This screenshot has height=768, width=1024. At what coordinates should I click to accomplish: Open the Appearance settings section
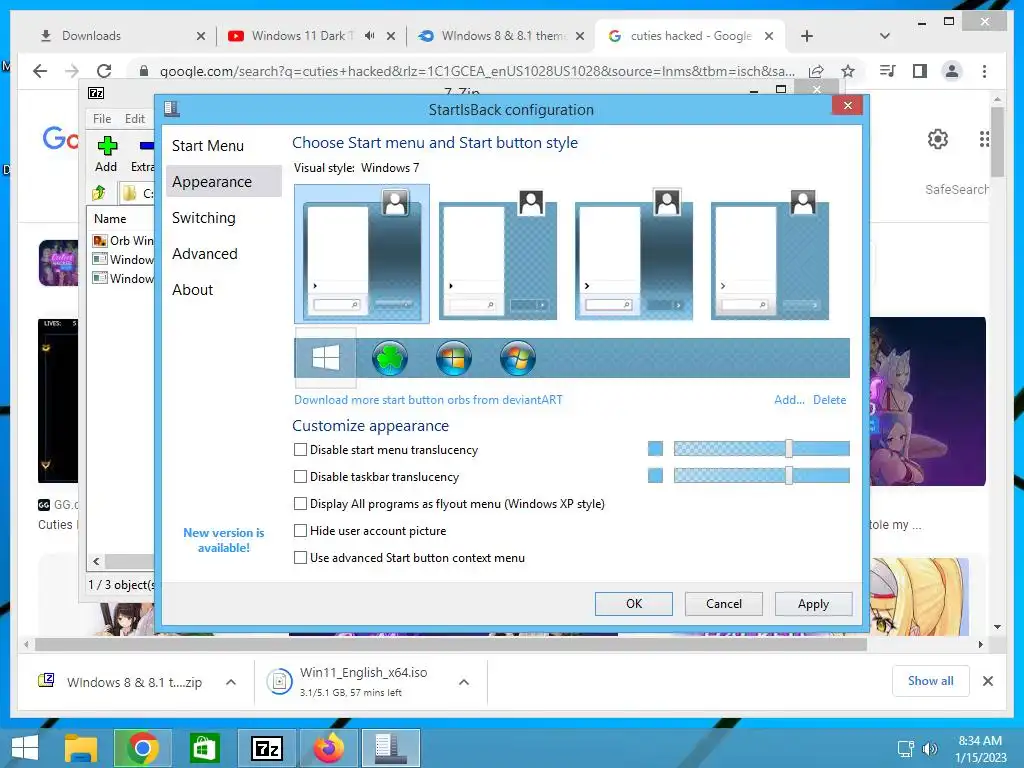(223, 182)
